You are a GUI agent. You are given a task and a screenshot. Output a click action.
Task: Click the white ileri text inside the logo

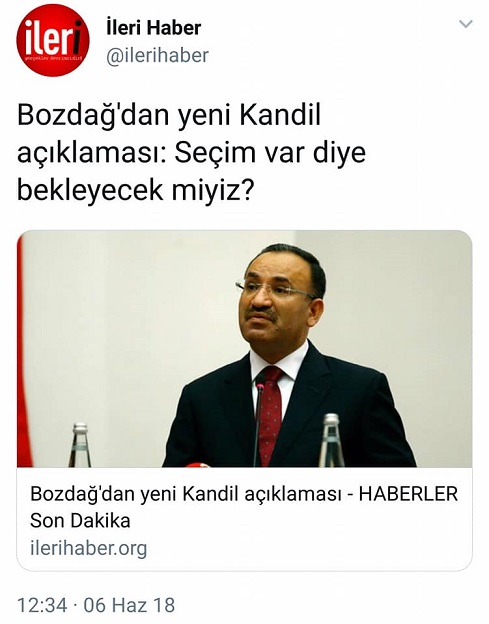(x=52, y=38)
